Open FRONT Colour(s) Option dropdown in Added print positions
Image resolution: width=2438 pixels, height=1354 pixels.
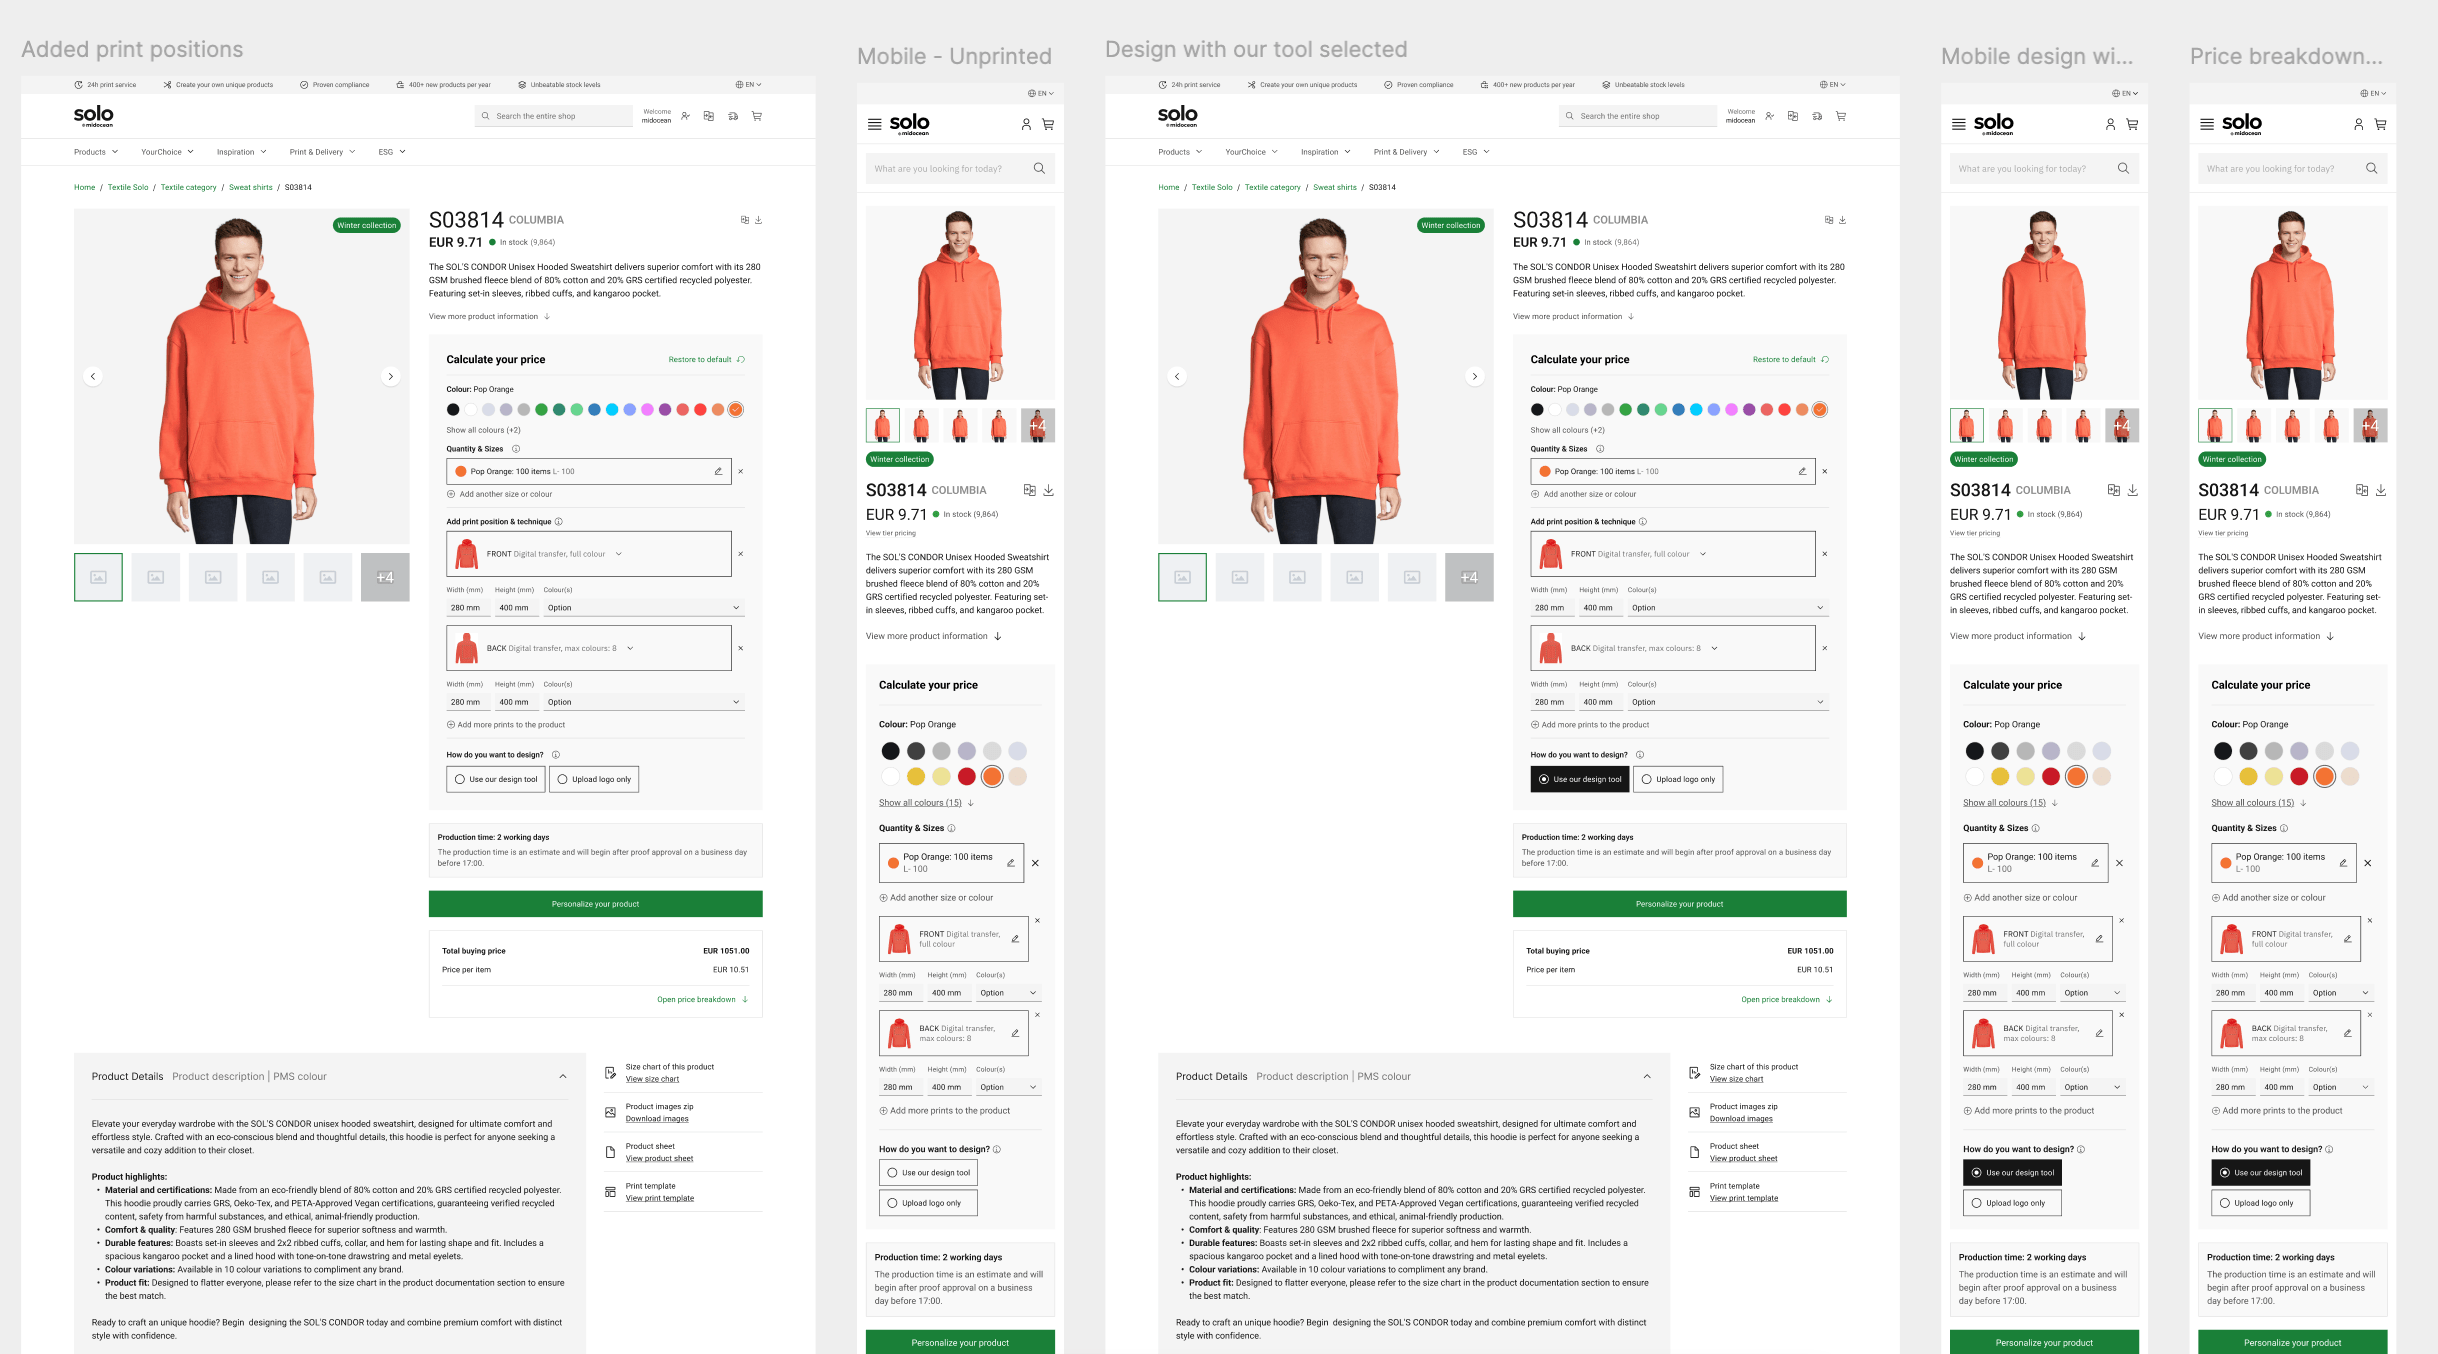click(x=644, y=608)
